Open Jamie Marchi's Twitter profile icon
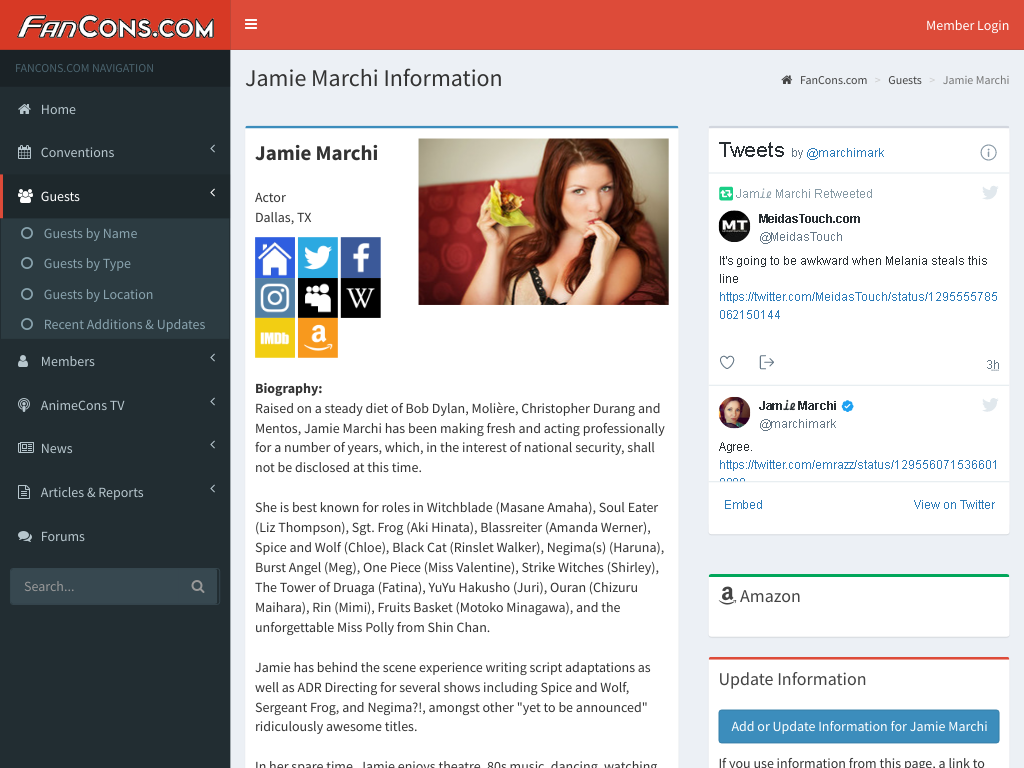Viewport: 1024px width, 768px height. tap(318, 257)
